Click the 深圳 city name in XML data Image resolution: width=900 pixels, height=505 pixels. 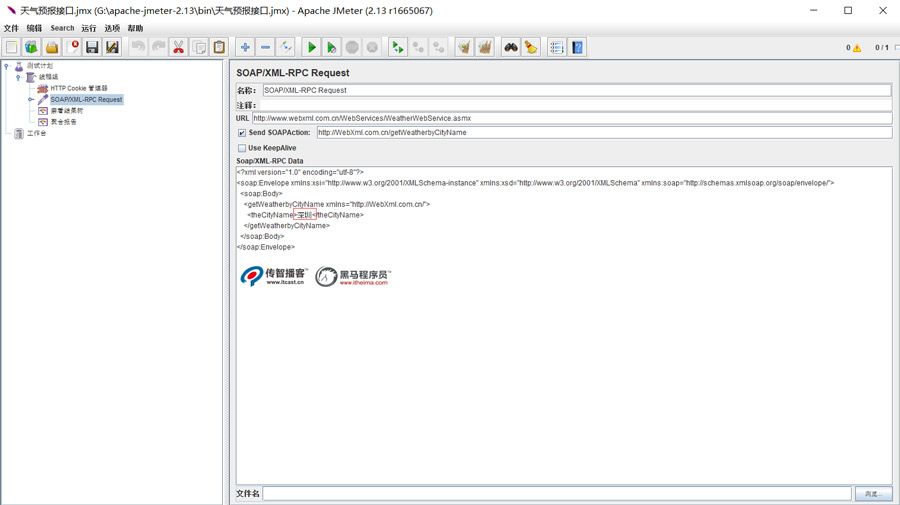(x=304, y=215)
